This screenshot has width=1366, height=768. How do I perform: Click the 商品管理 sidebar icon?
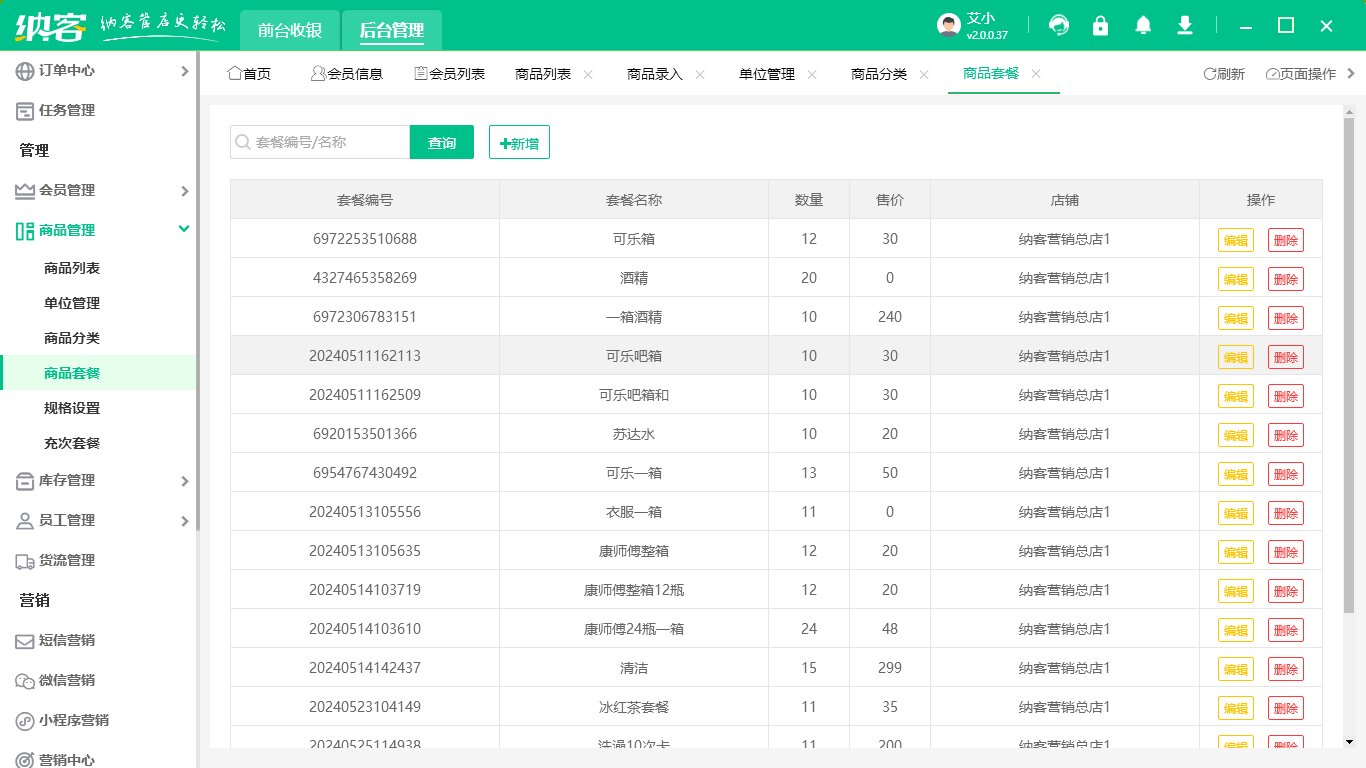point(25,231)
